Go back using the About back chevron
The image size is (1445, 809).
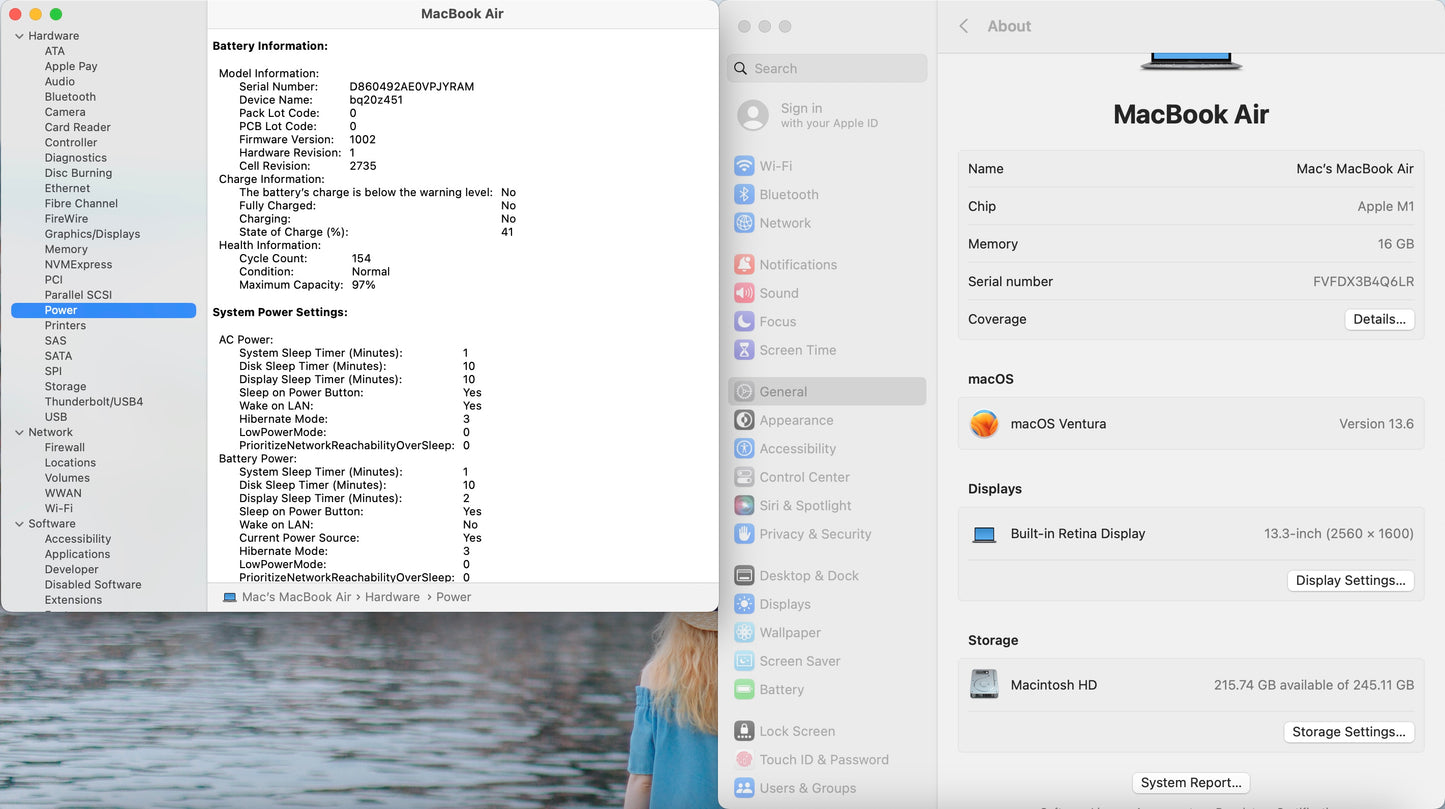coord(964,26)
